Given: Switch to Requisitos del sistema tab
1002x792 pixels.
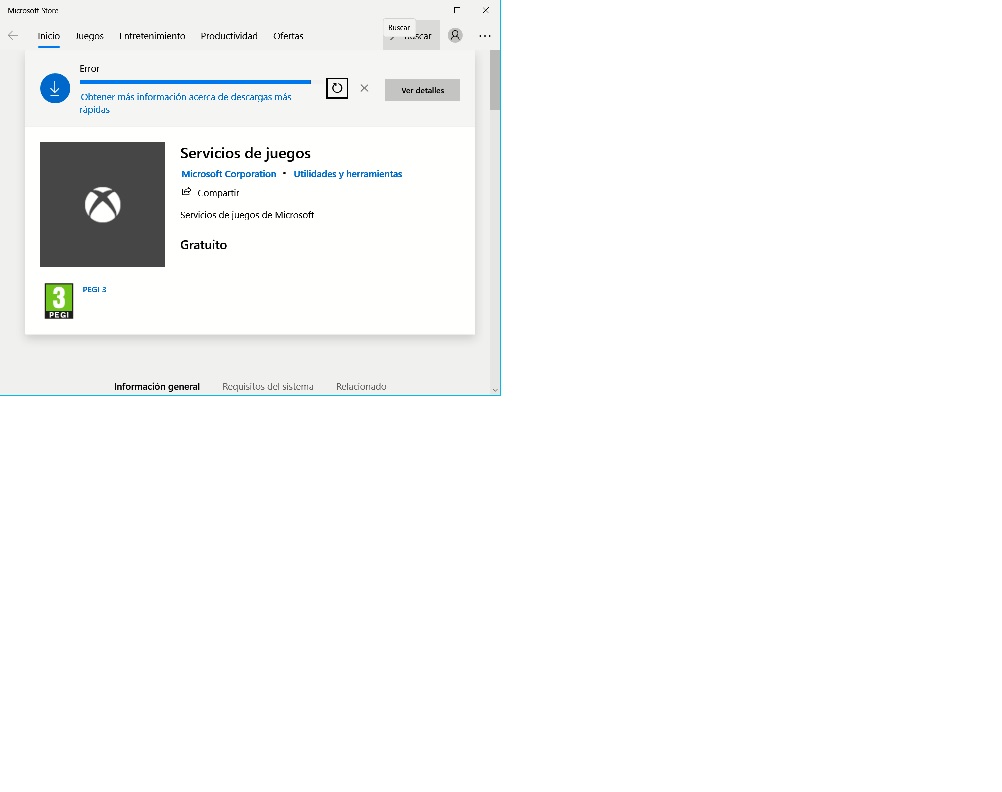Looking at the screenshot, I should [268, 387].
